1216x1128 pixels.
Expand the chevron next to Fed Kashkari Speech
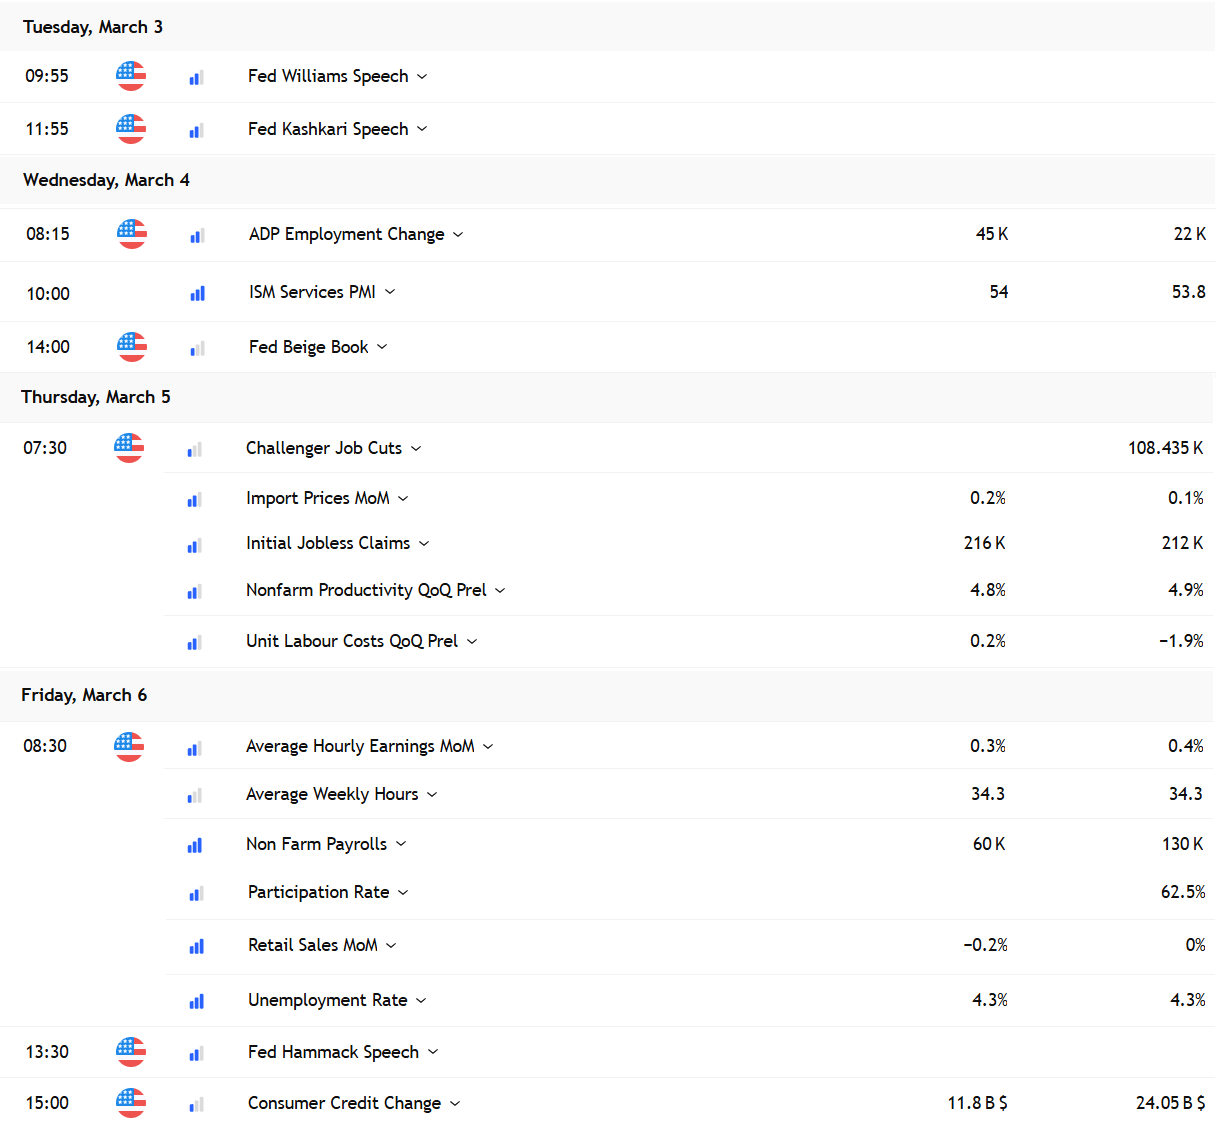422,129
